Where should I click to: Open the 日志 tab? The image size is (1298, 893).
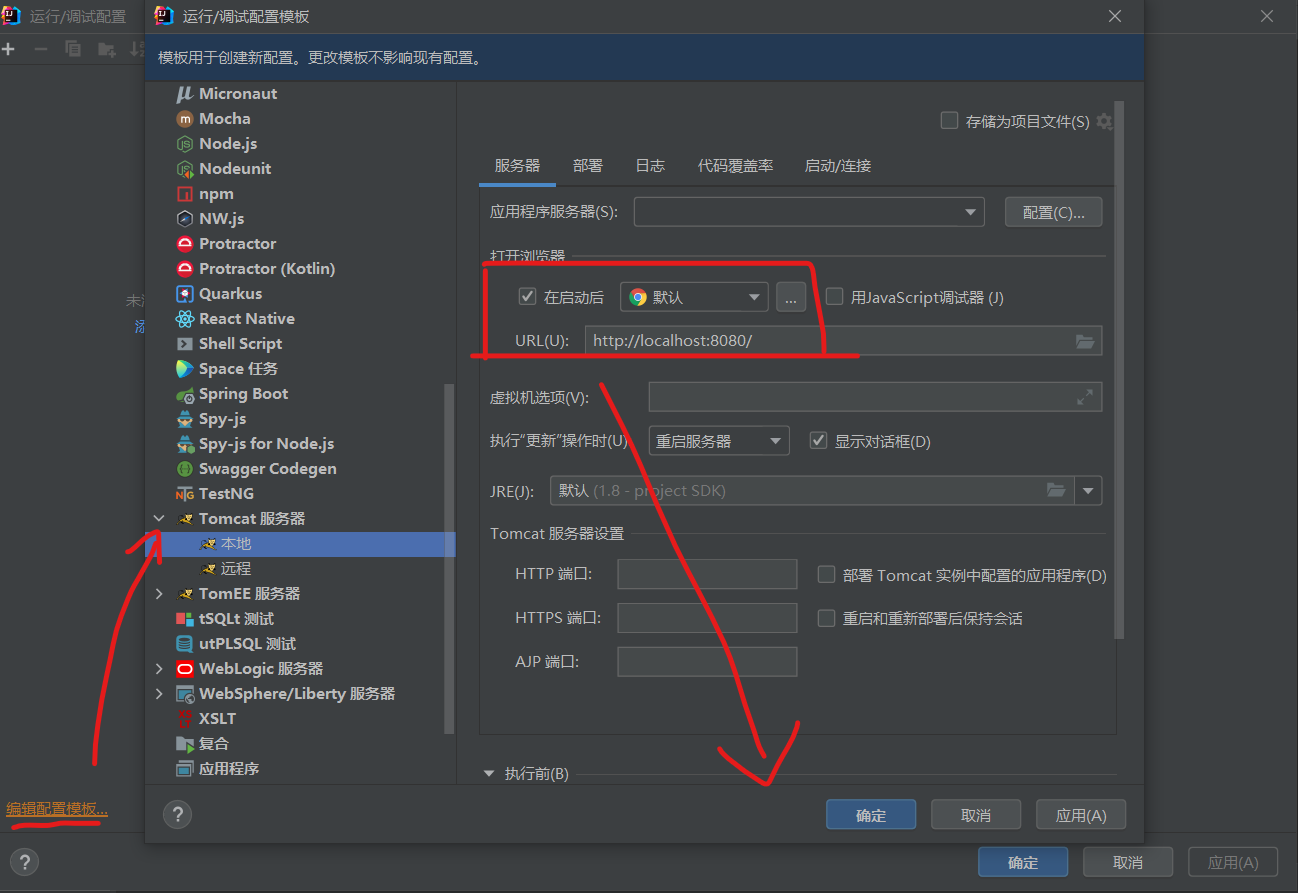point(650,166)
